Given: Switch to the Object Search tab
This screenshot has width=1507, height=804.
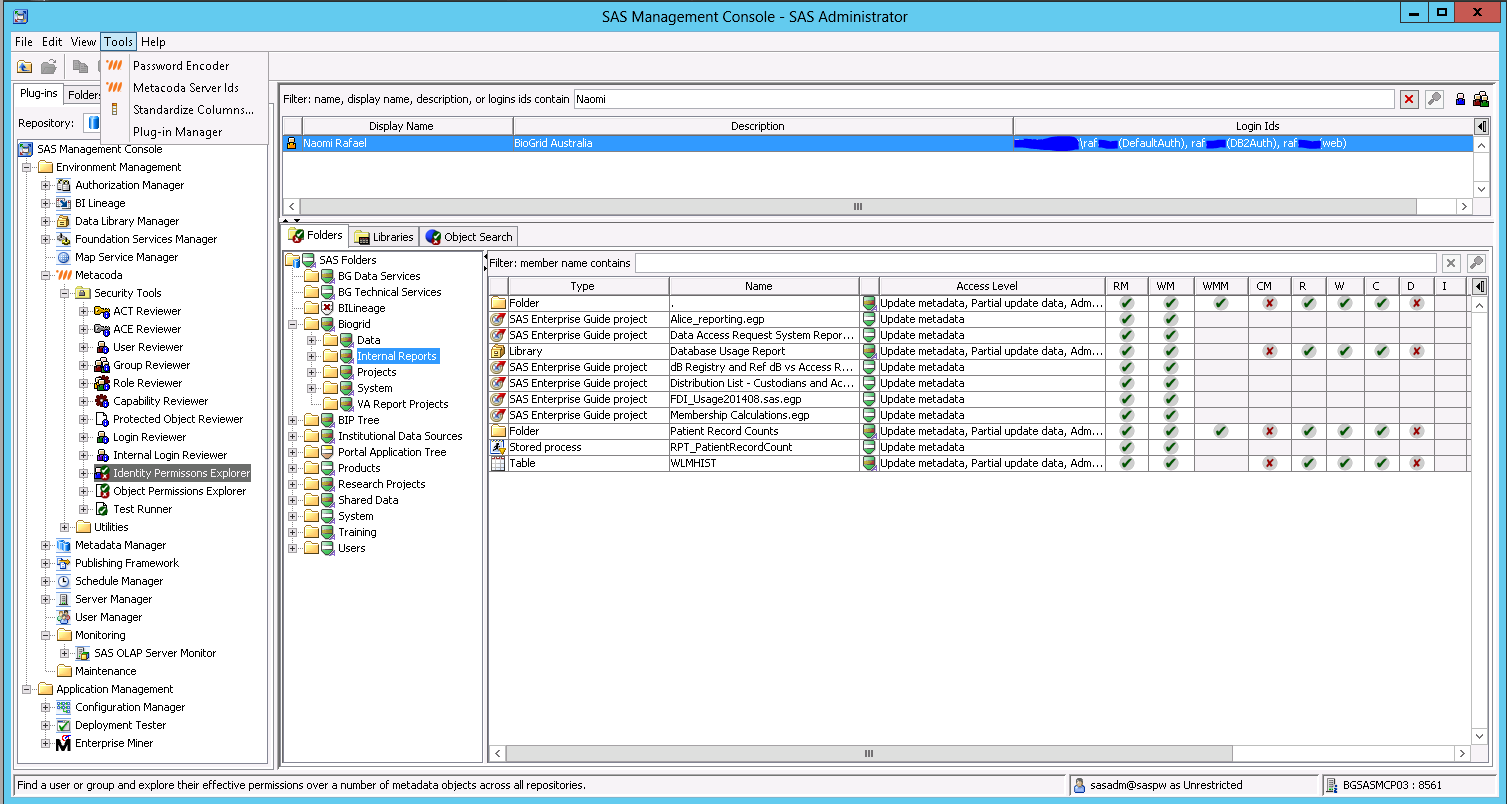Looking at the screenshot, I should (469, 237).
